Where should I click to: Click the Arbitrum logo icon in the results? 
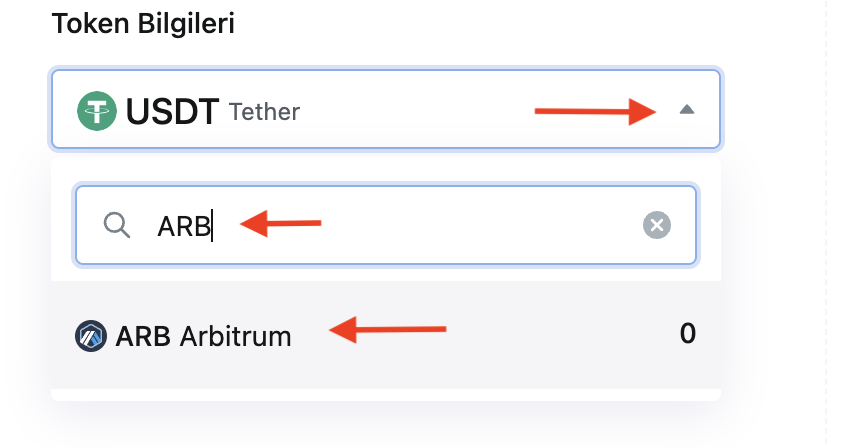point(91,336)
